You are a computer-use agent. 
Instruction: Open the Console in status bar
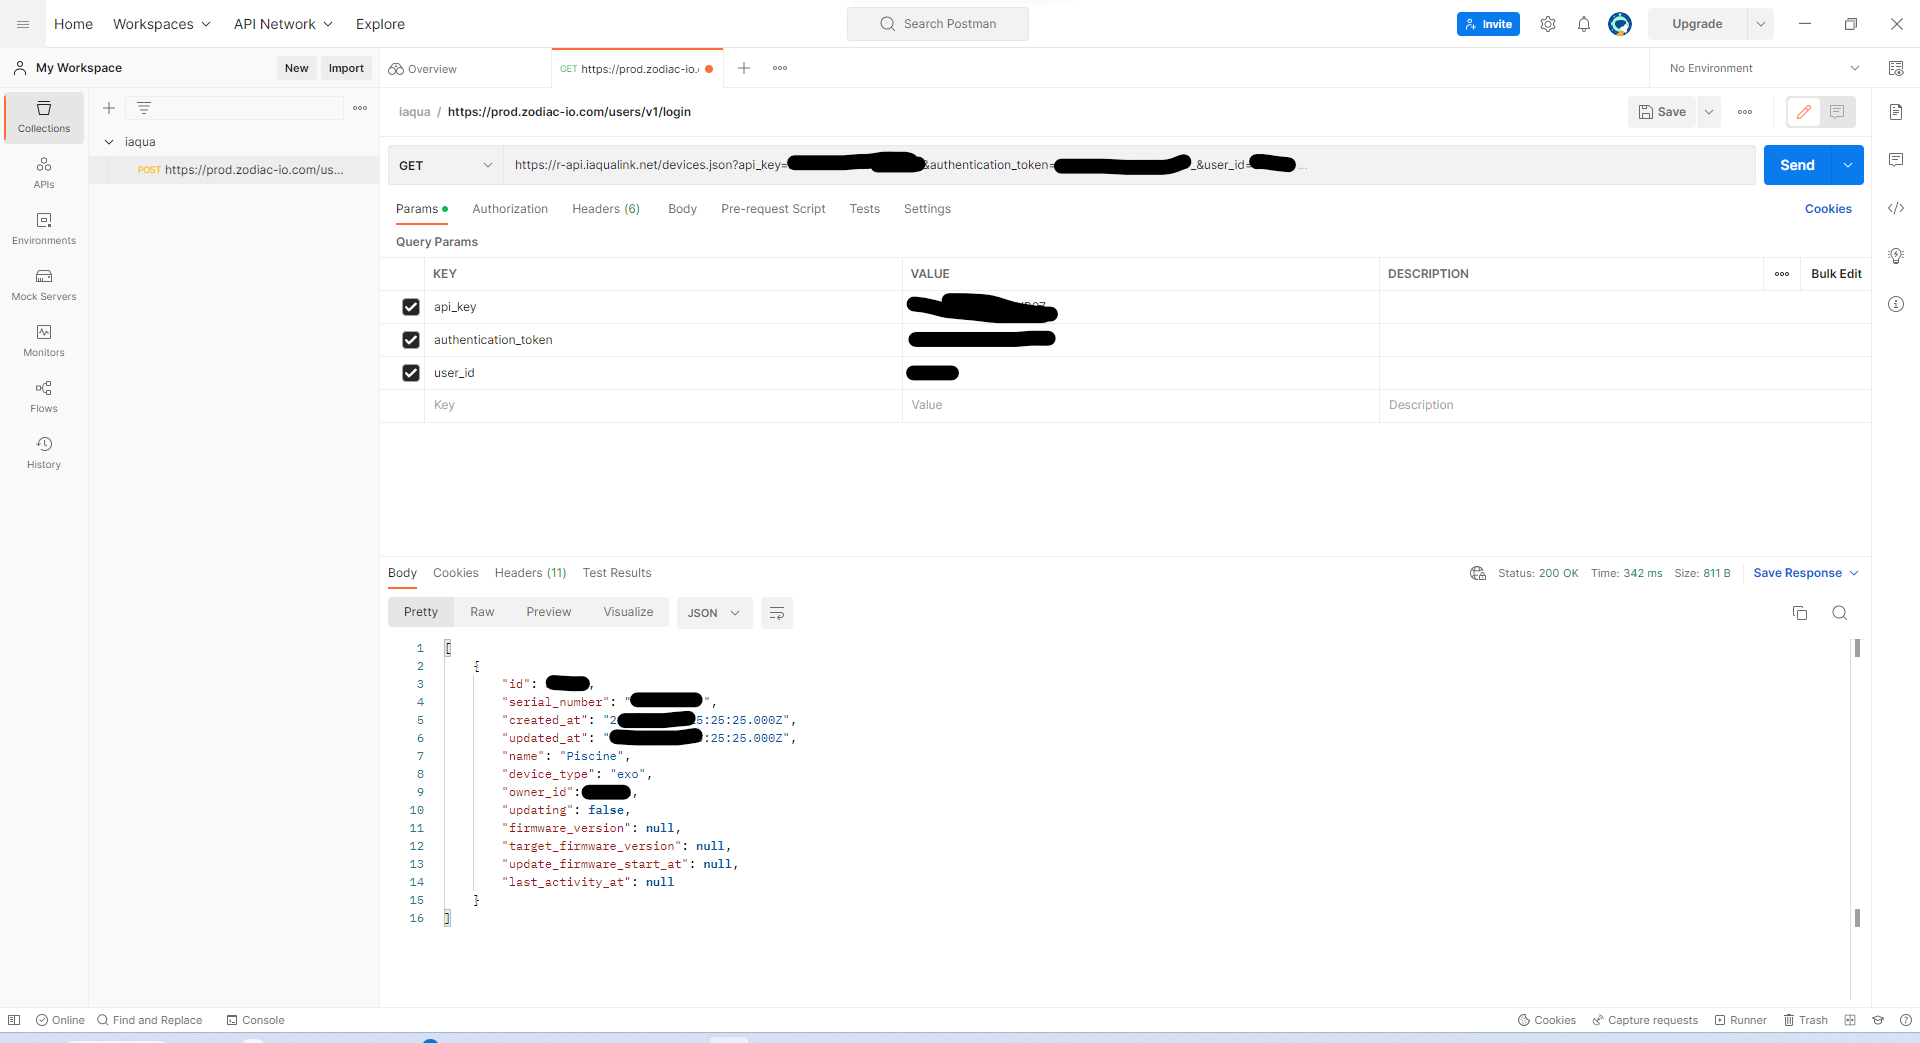coord(256,1020)
